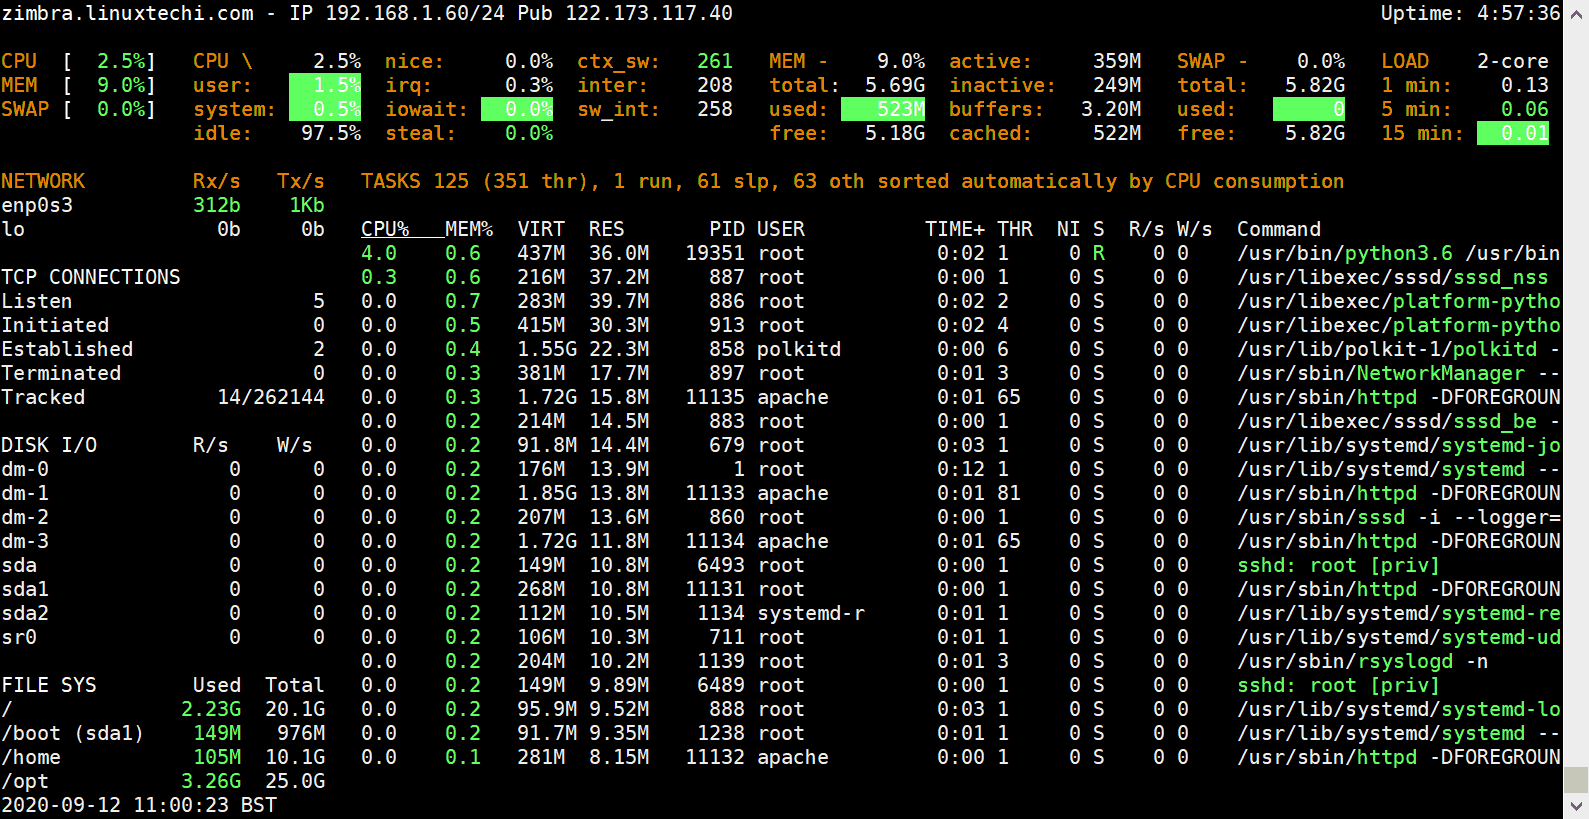Click the cached memory value 522M
This screenshot has width=1589, height=819.
(1117, 133)
